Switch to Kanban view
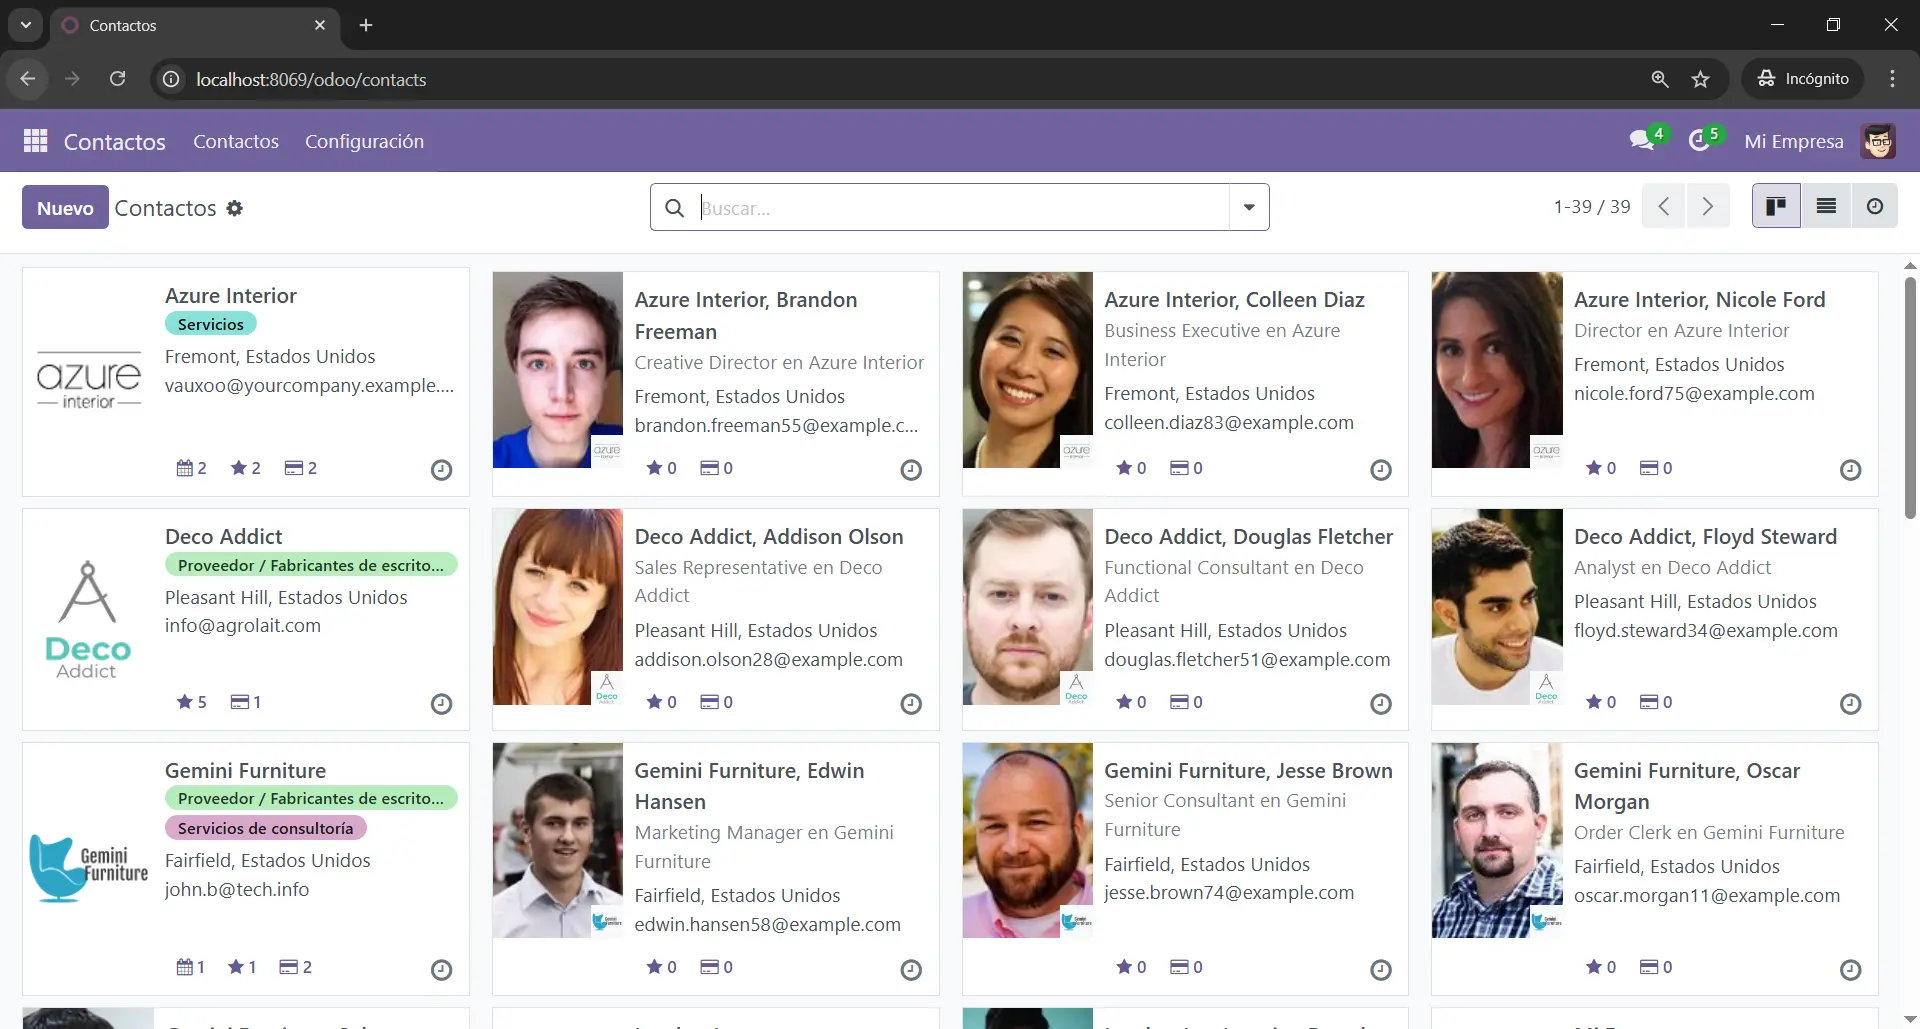 1776,207
